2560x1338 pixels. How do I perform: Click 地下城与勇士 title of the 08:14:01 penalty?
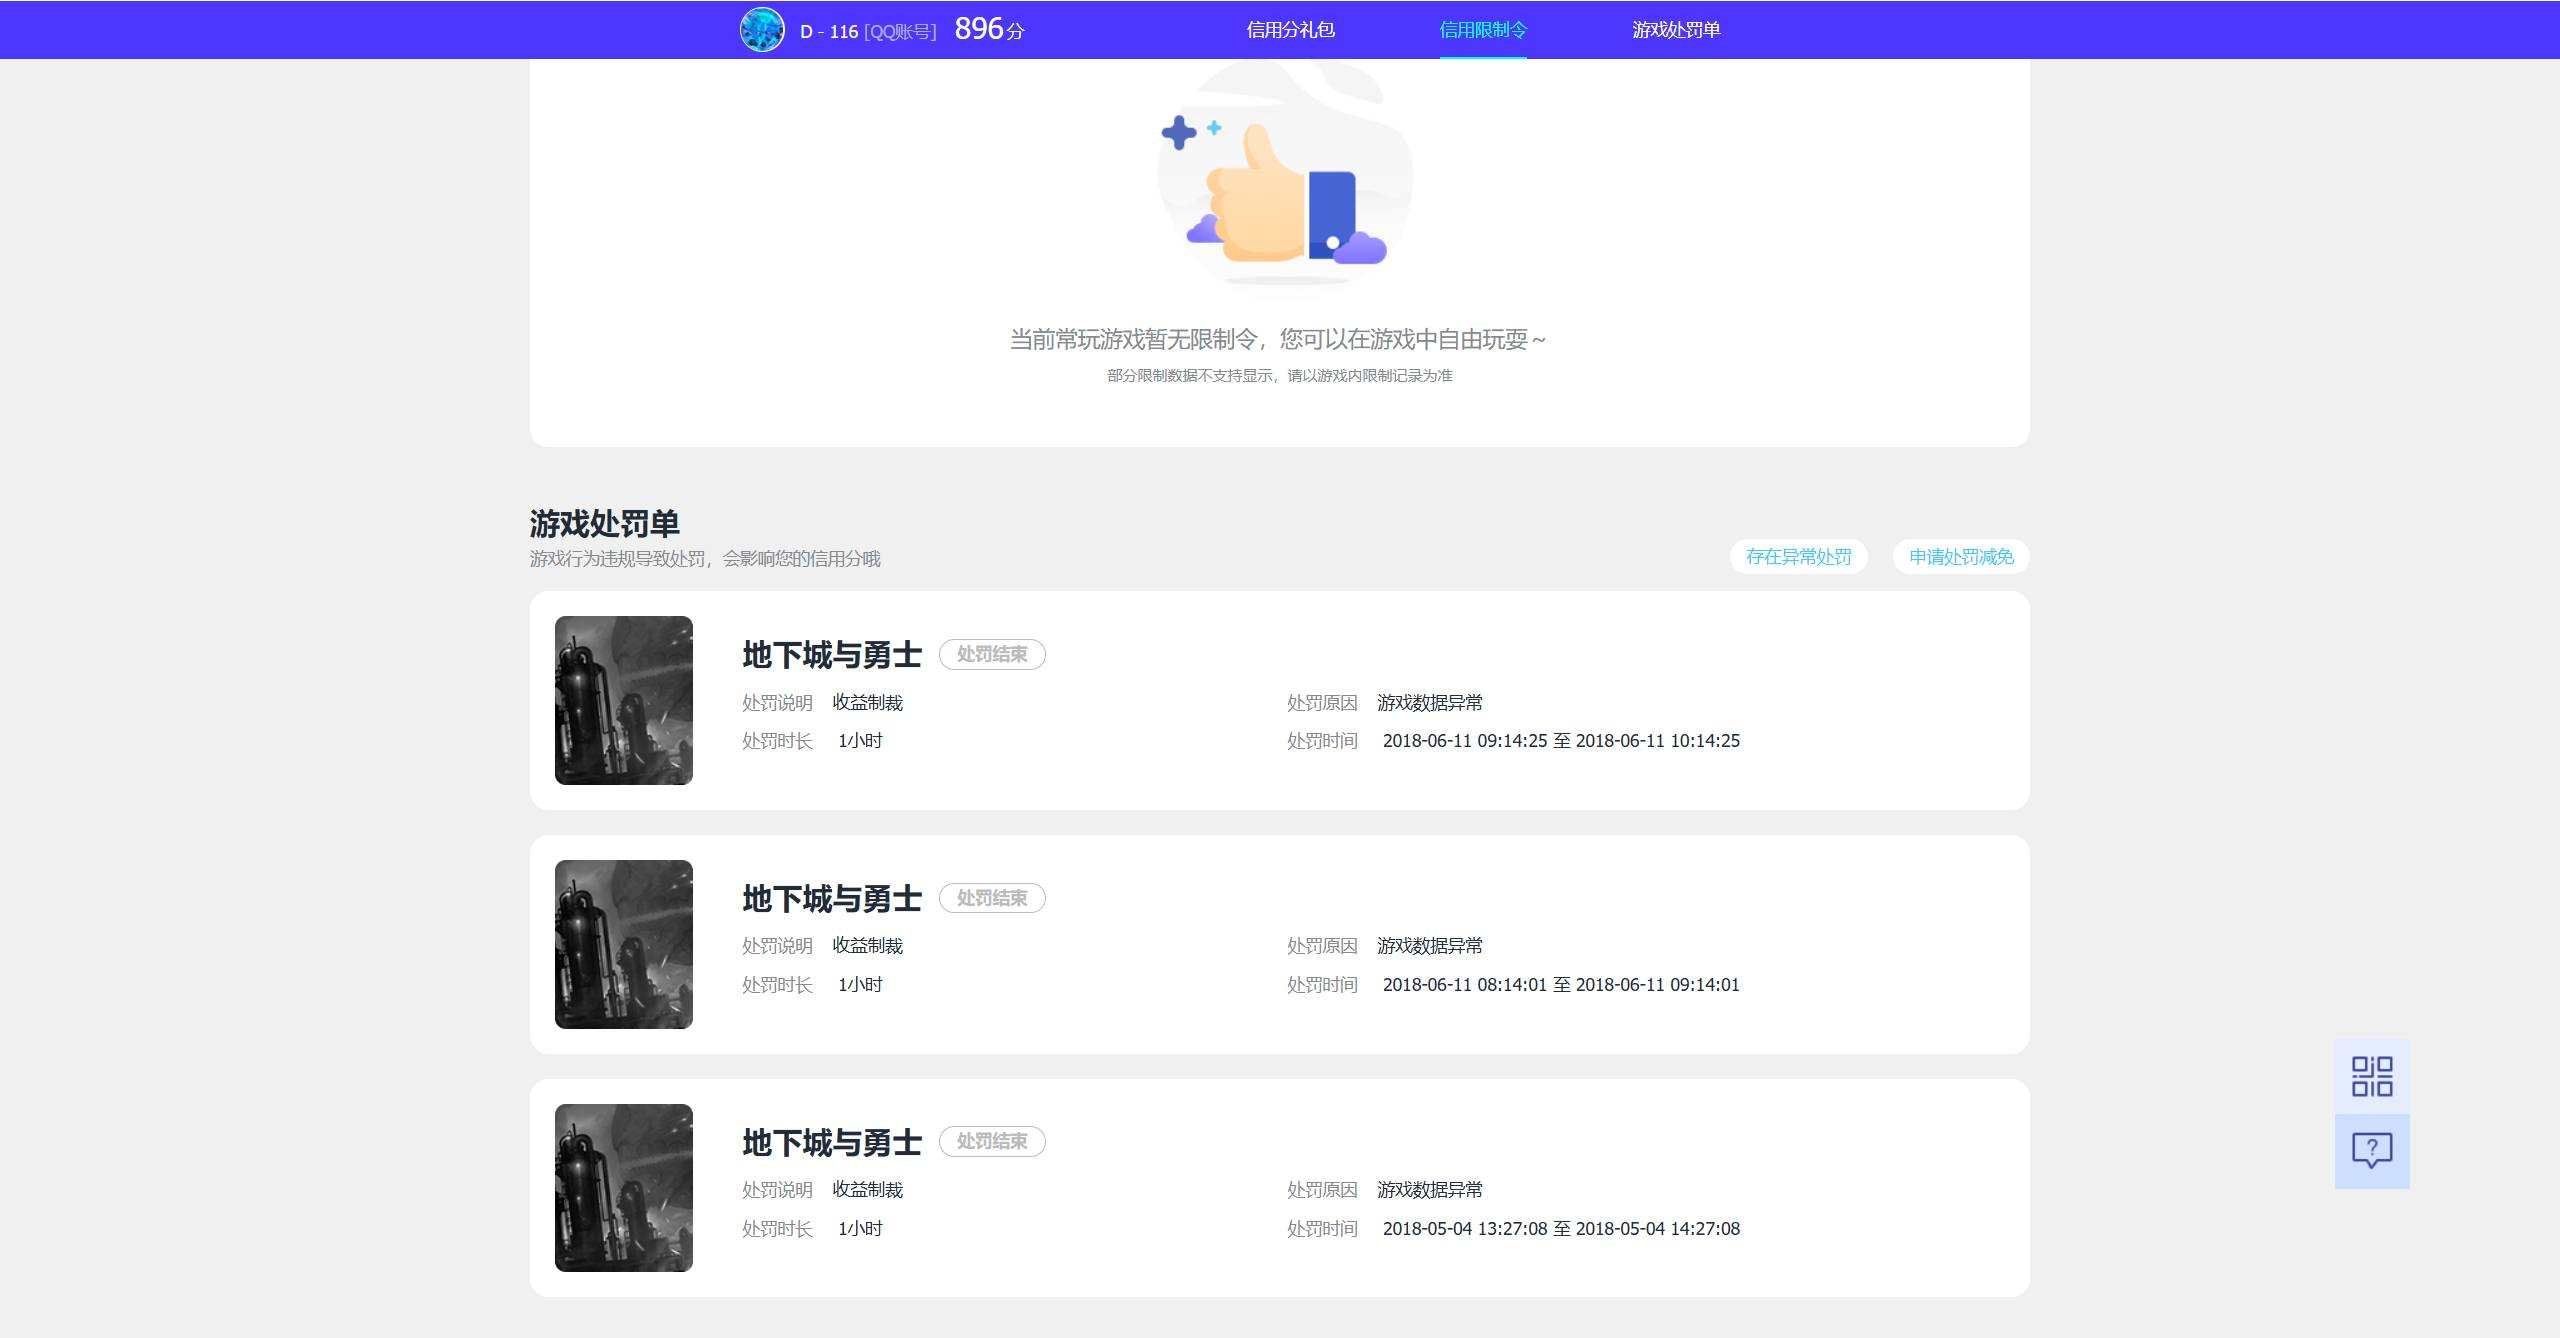pyautogui.click(x=832, y=899)
